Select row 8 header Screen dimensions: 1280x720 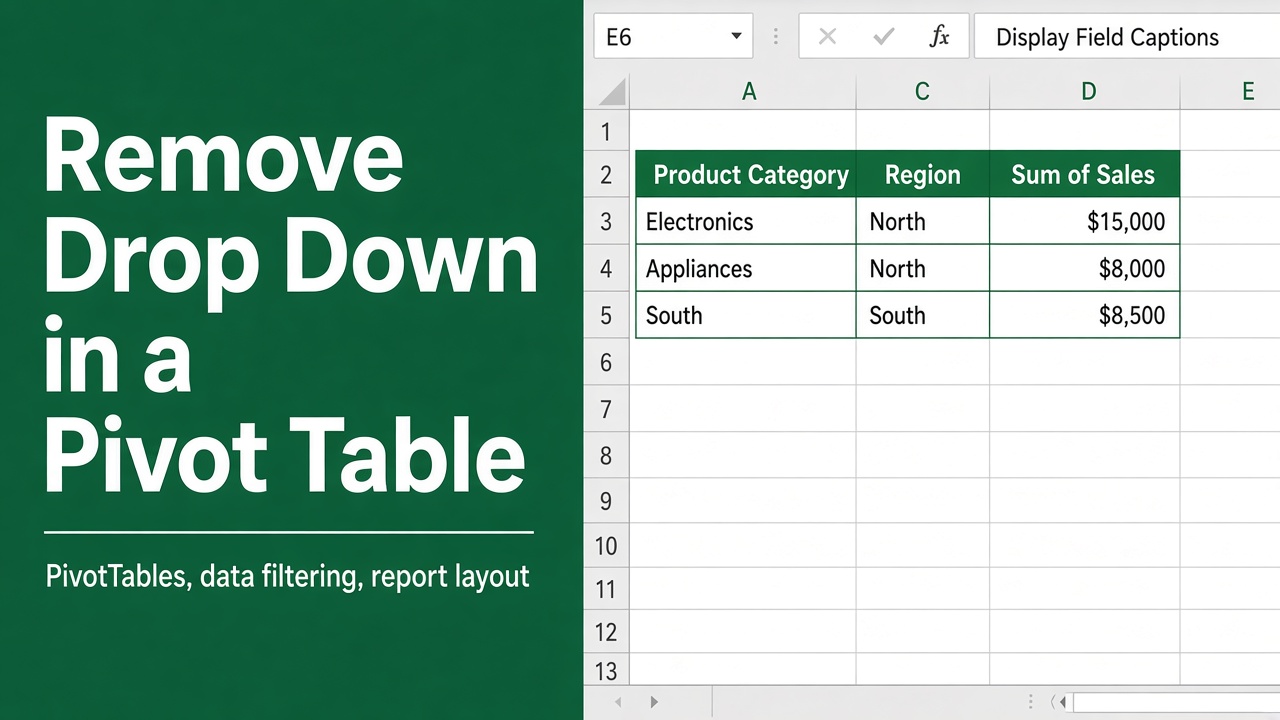pos(606,455)
